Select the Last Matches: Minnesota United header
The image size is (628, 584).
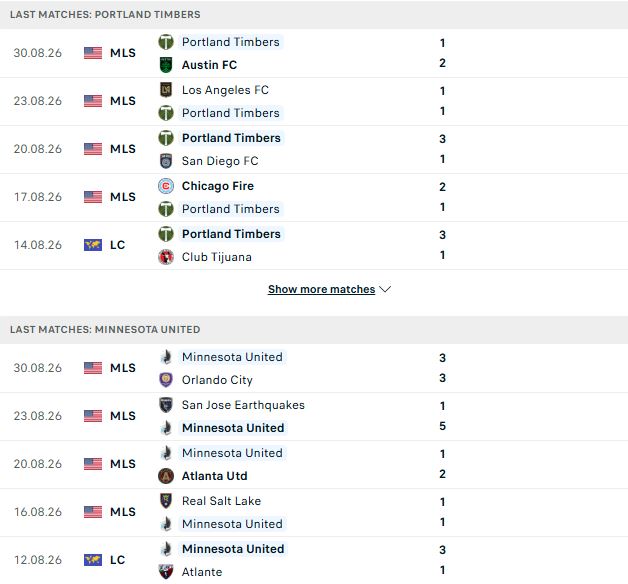105,330
